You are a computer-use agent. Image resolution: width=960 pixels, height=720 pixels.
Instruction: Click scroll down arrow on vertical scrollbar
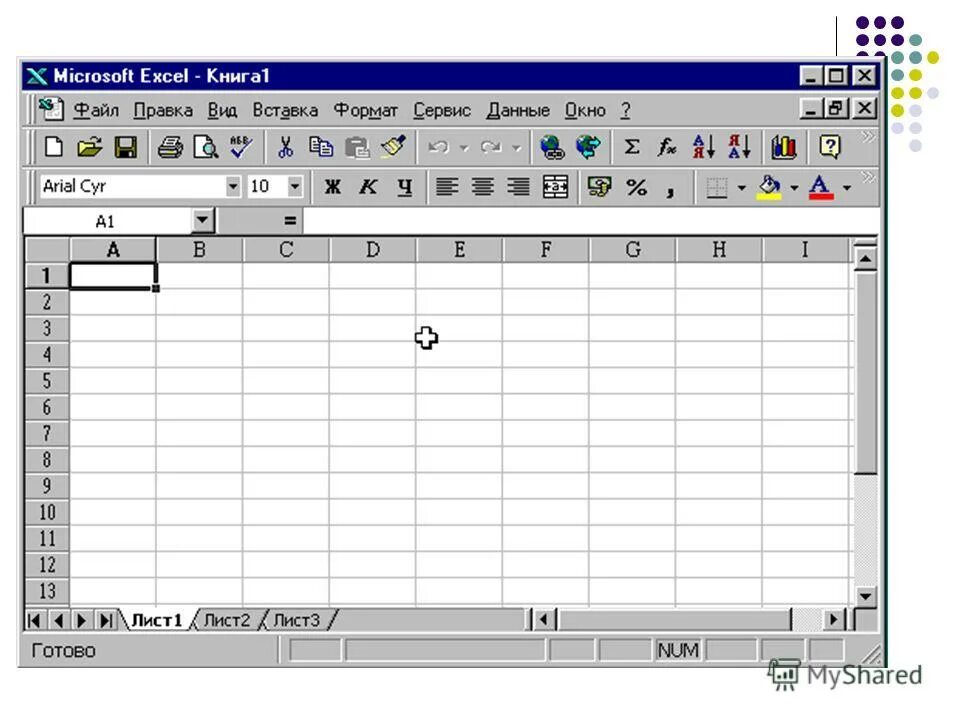coord(866,595)
